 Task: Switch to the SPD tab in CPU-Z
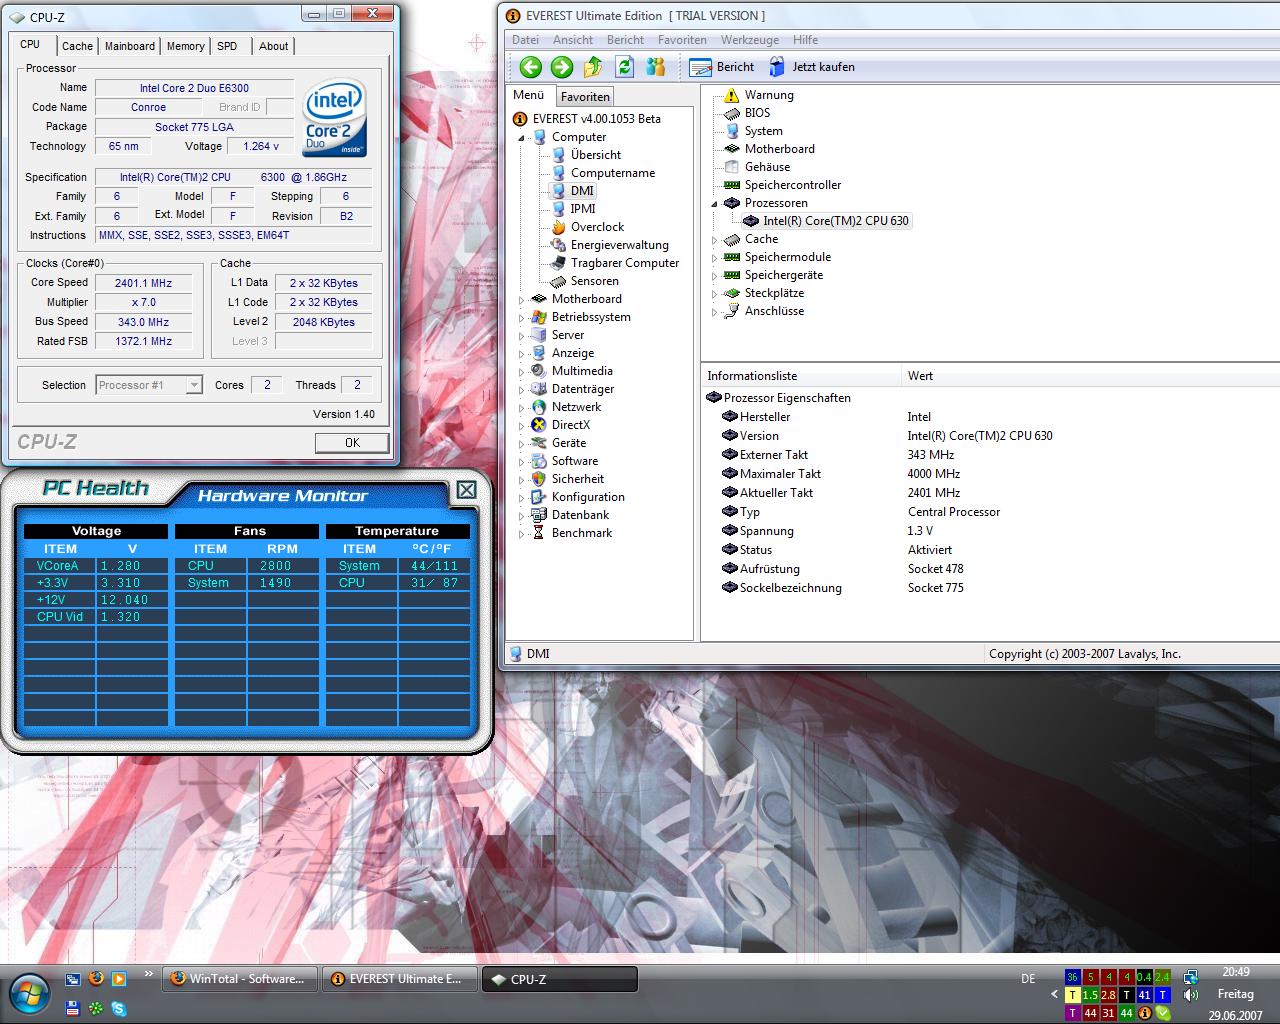tap(227, 46)
